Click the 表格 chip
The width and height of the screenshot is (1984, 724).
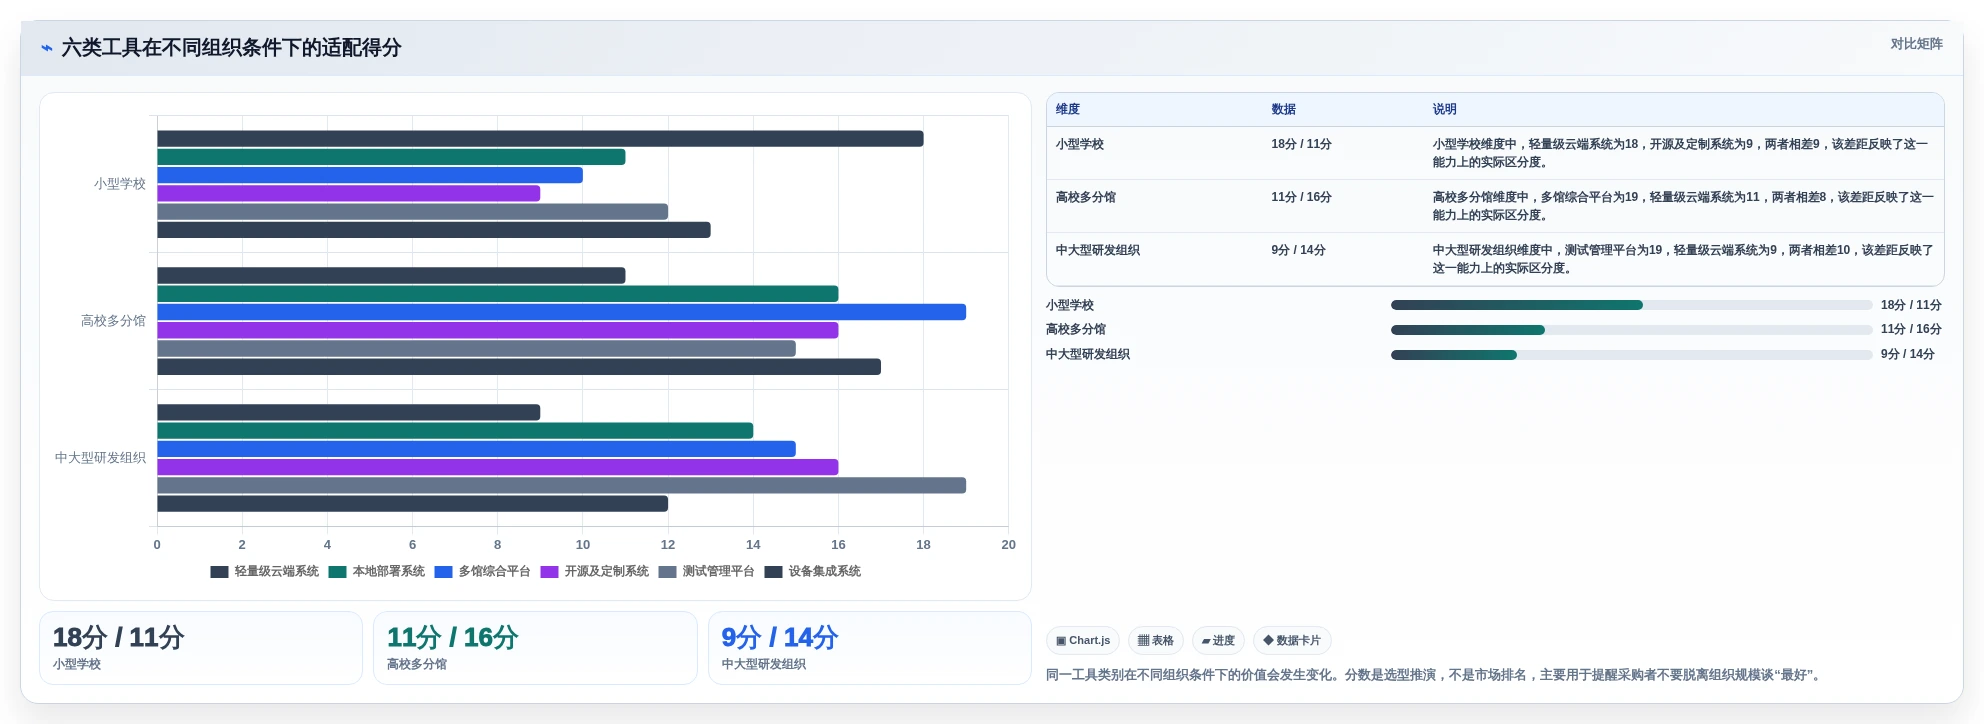1156,640
